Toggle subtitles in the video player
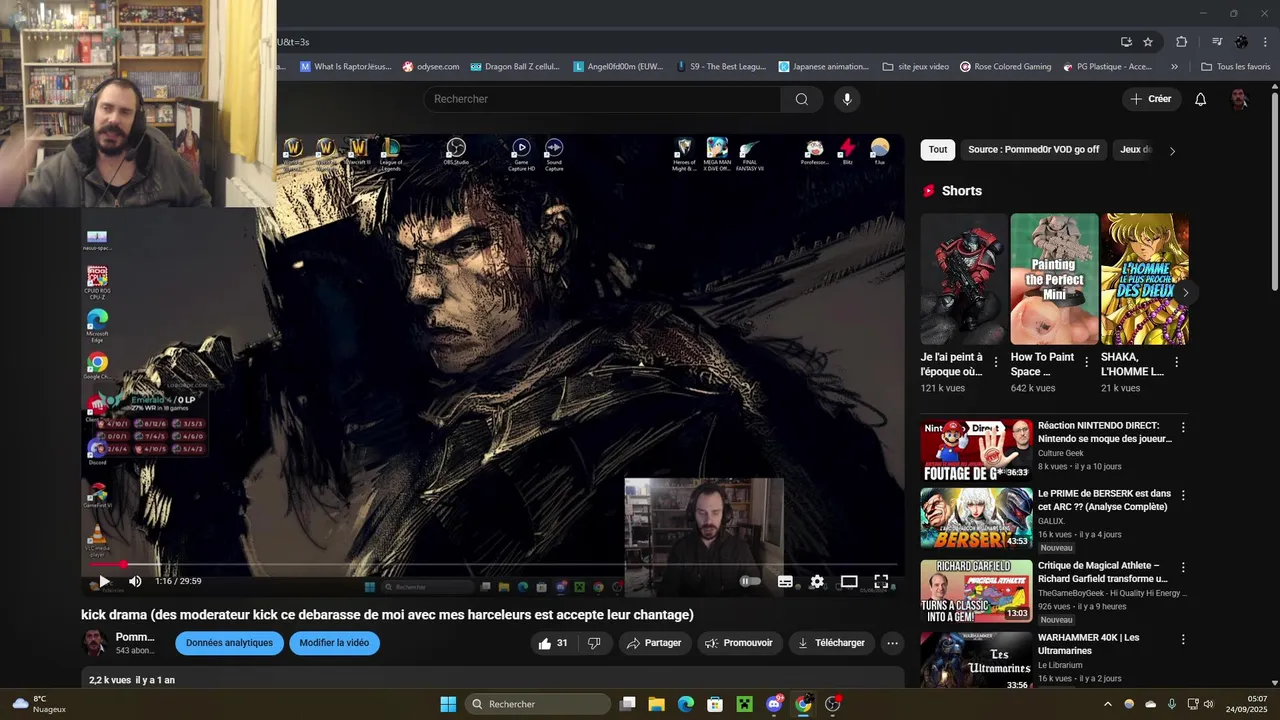Image resolution: width=1280 pixels, height=720 pixels. point(785,581)
